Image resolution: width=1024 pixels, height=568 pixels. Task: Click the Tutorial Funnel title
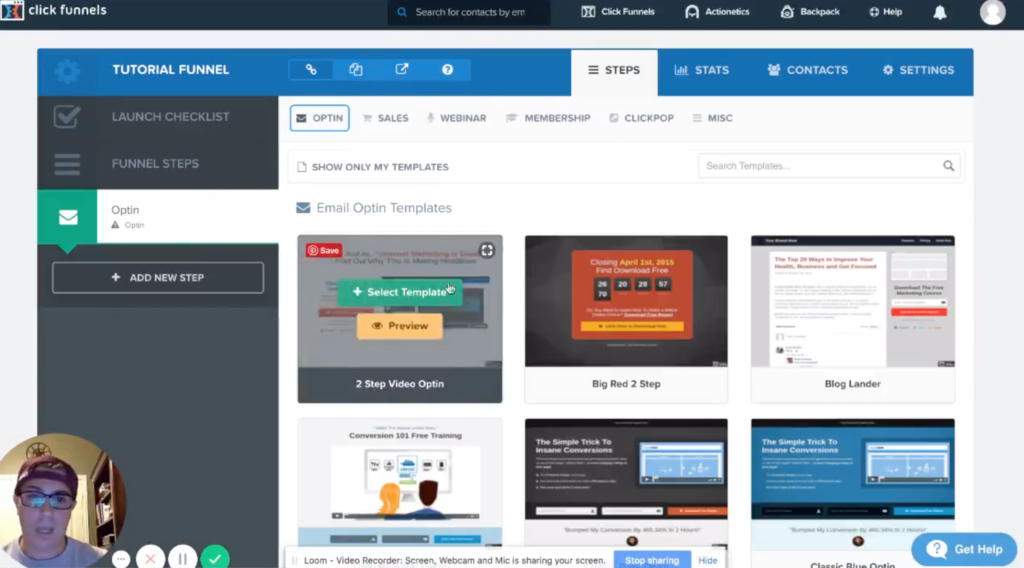170,70
